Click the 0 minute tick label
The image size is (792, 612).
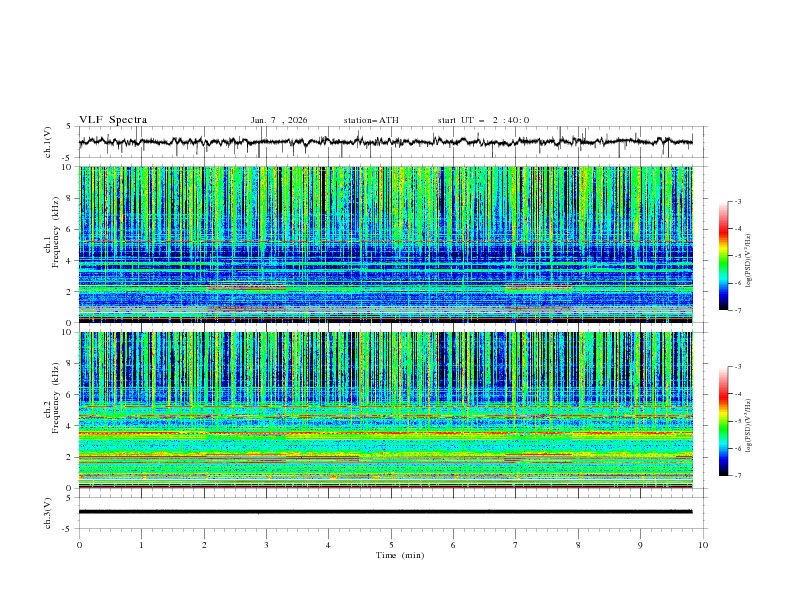[79, 545]
